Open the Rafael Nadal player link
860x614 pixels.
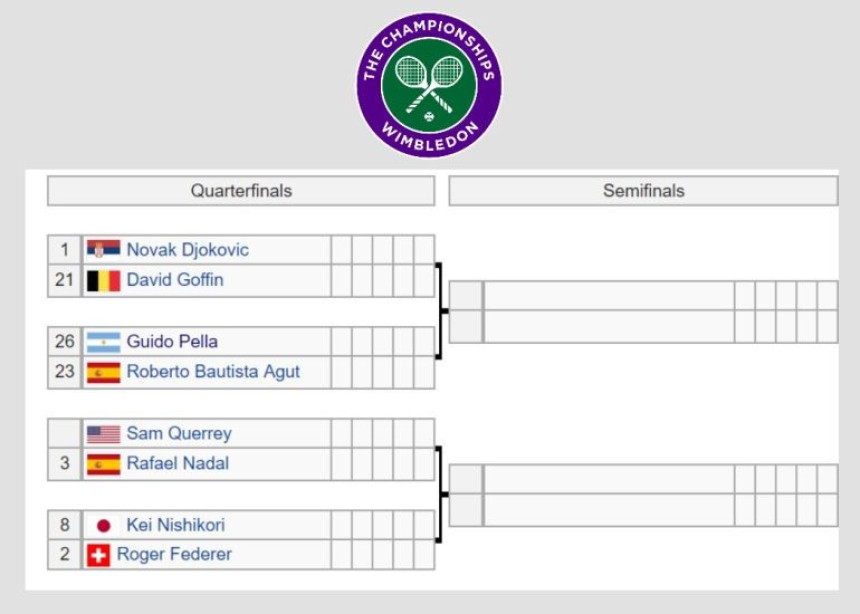[x=178, y=463]
